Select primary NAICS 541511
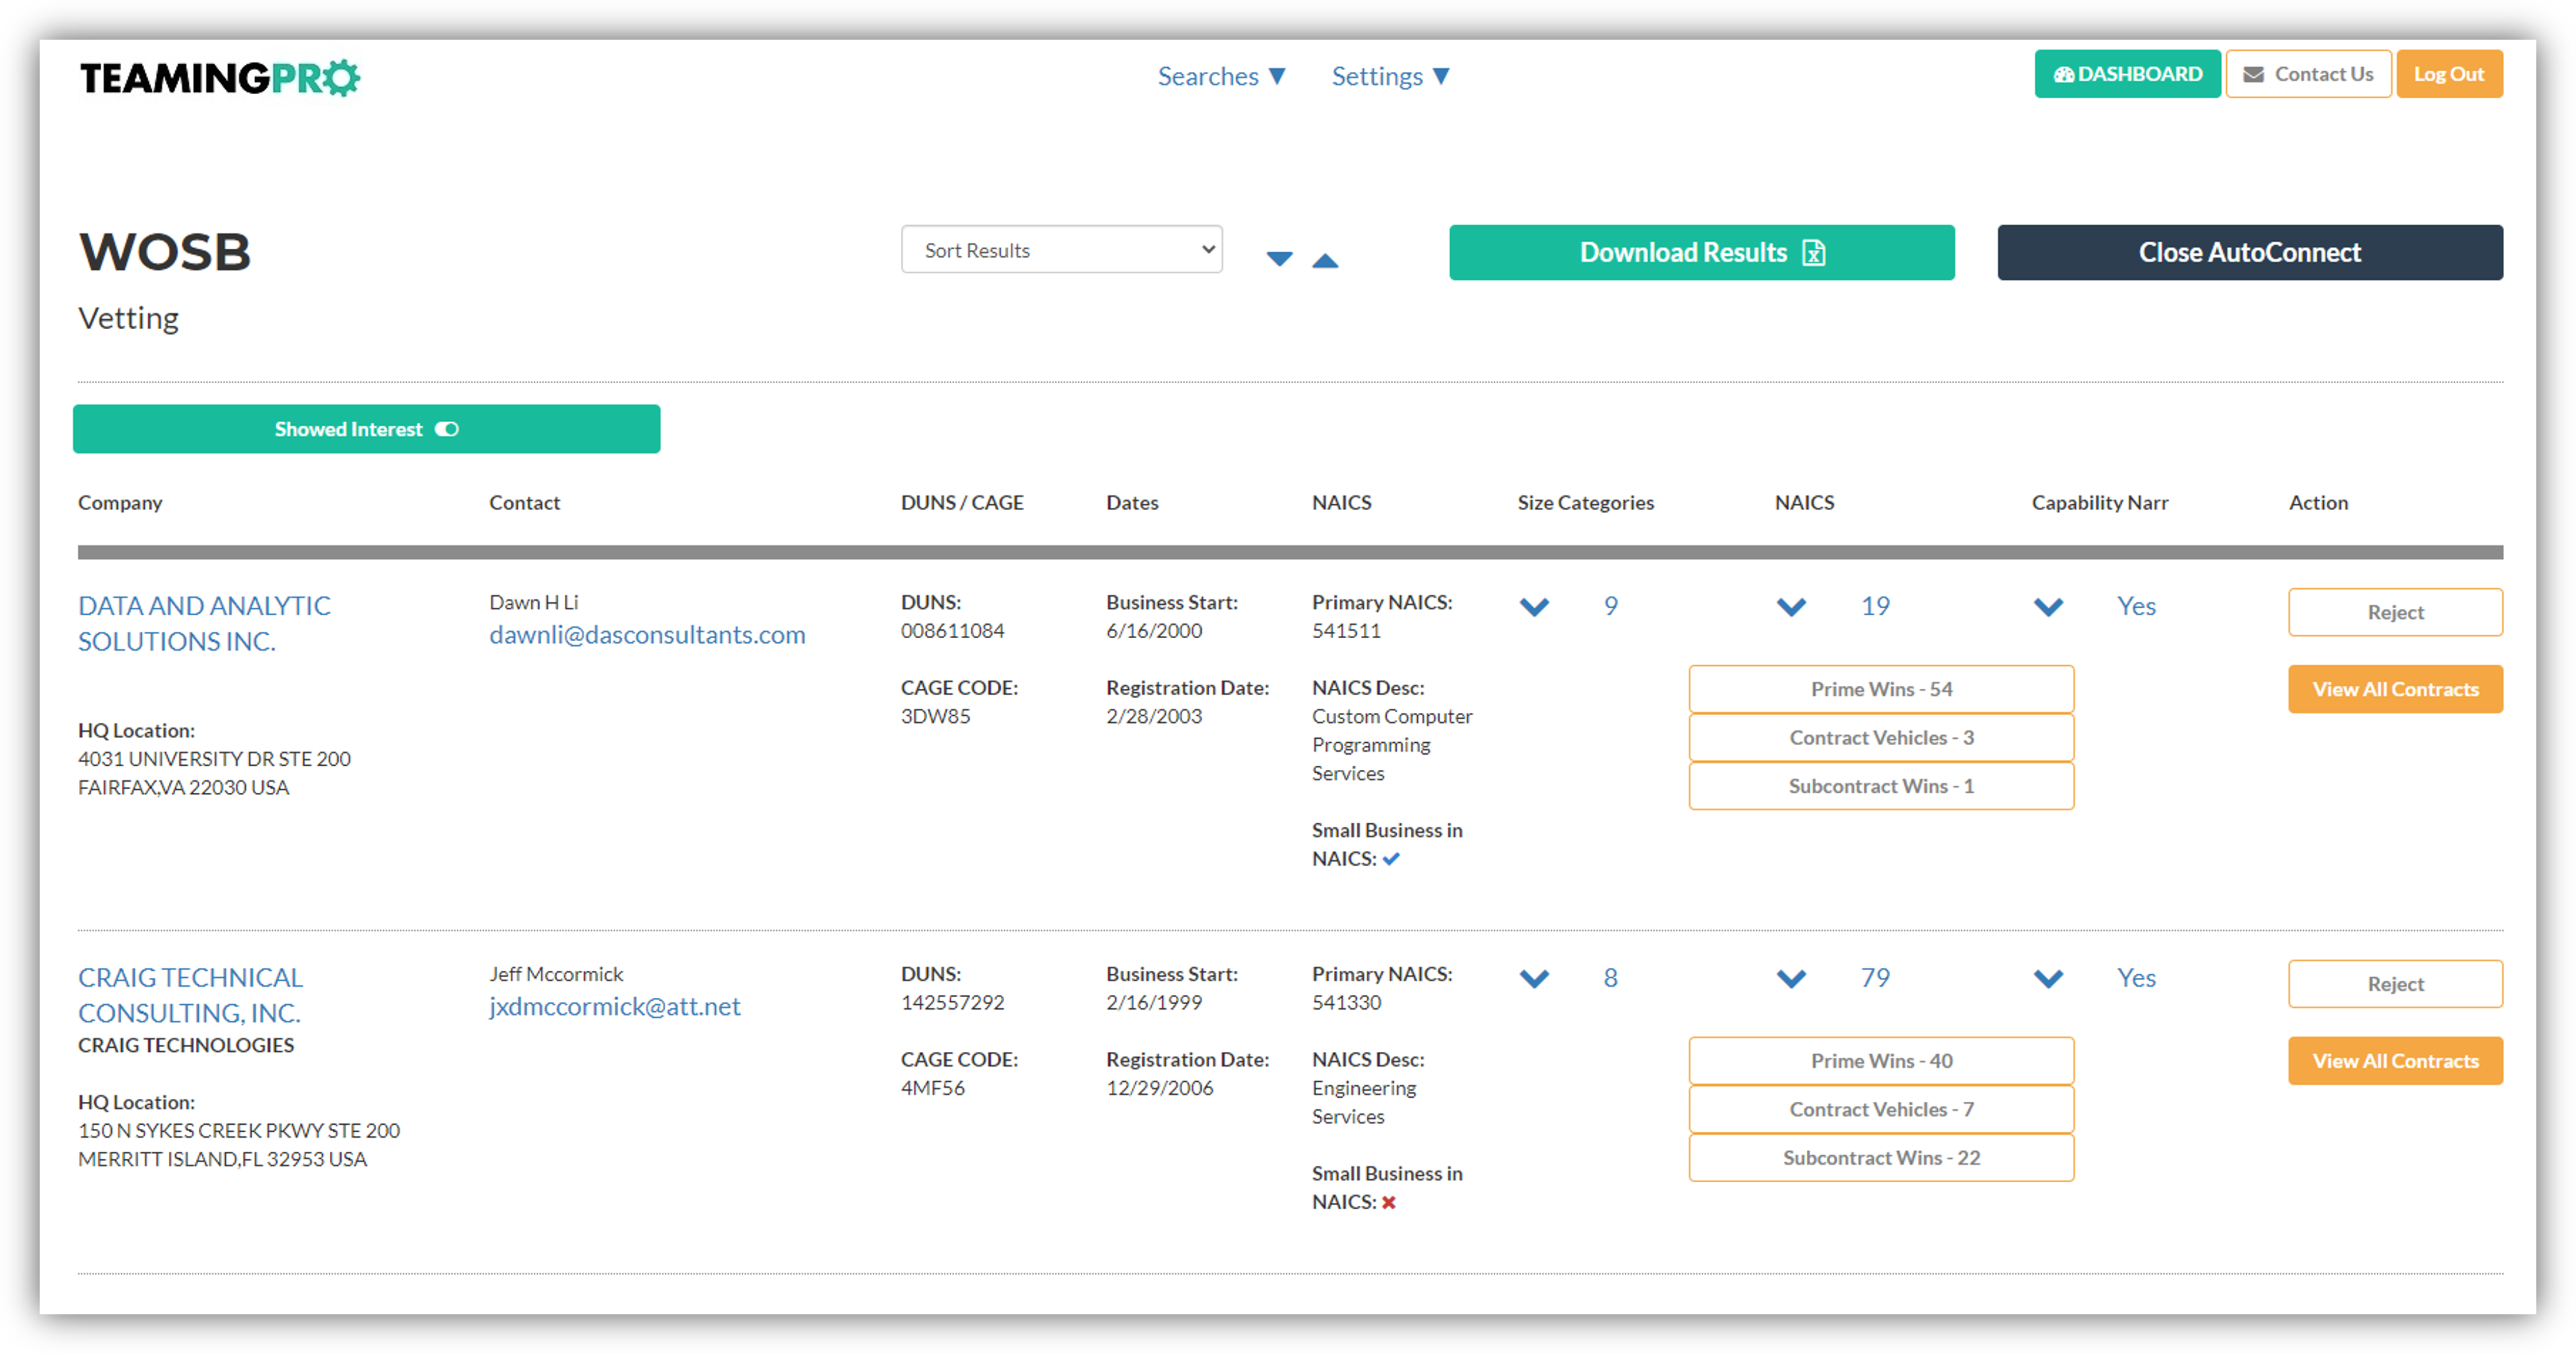The width and height of the screenshot is (2576, 1354). pyautogui.click(x=1346, y=631)
